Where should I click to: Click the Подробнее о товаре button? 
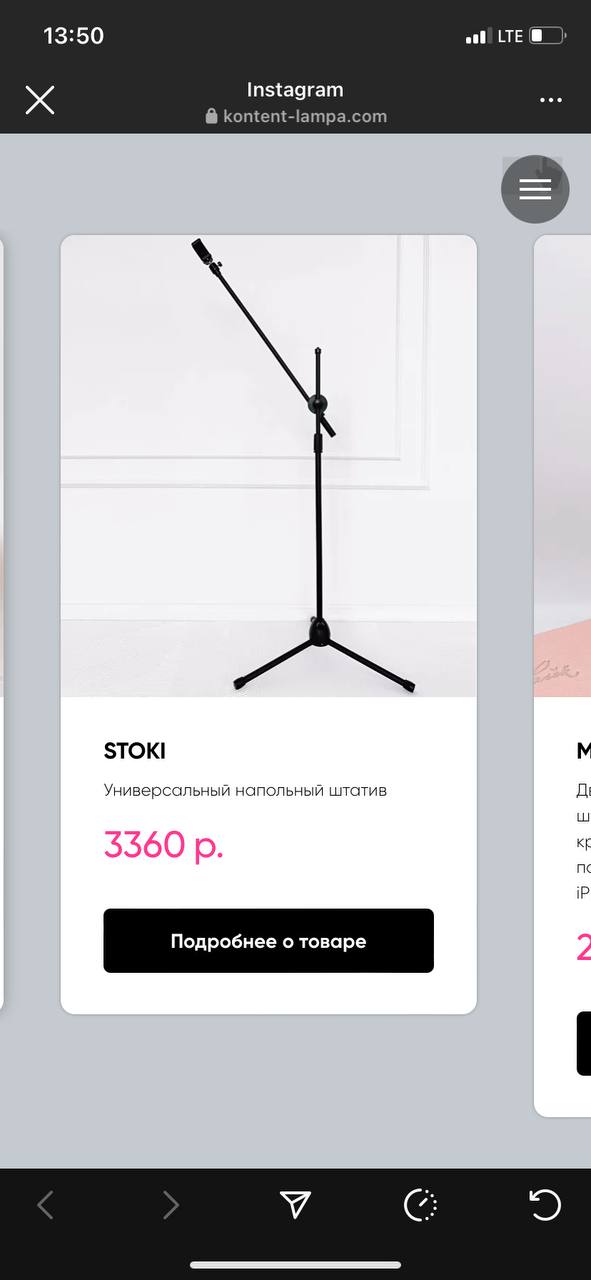pyautogui.click(x=268, y=941)
